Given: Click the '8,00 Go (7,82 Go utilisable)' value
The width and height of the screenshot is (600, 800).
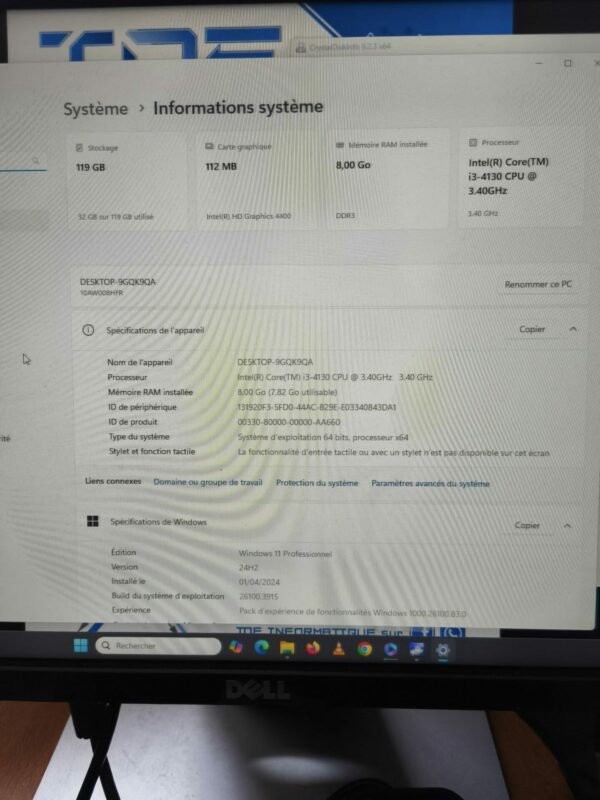Looking at the screenshot, I should tap(287, 392).
